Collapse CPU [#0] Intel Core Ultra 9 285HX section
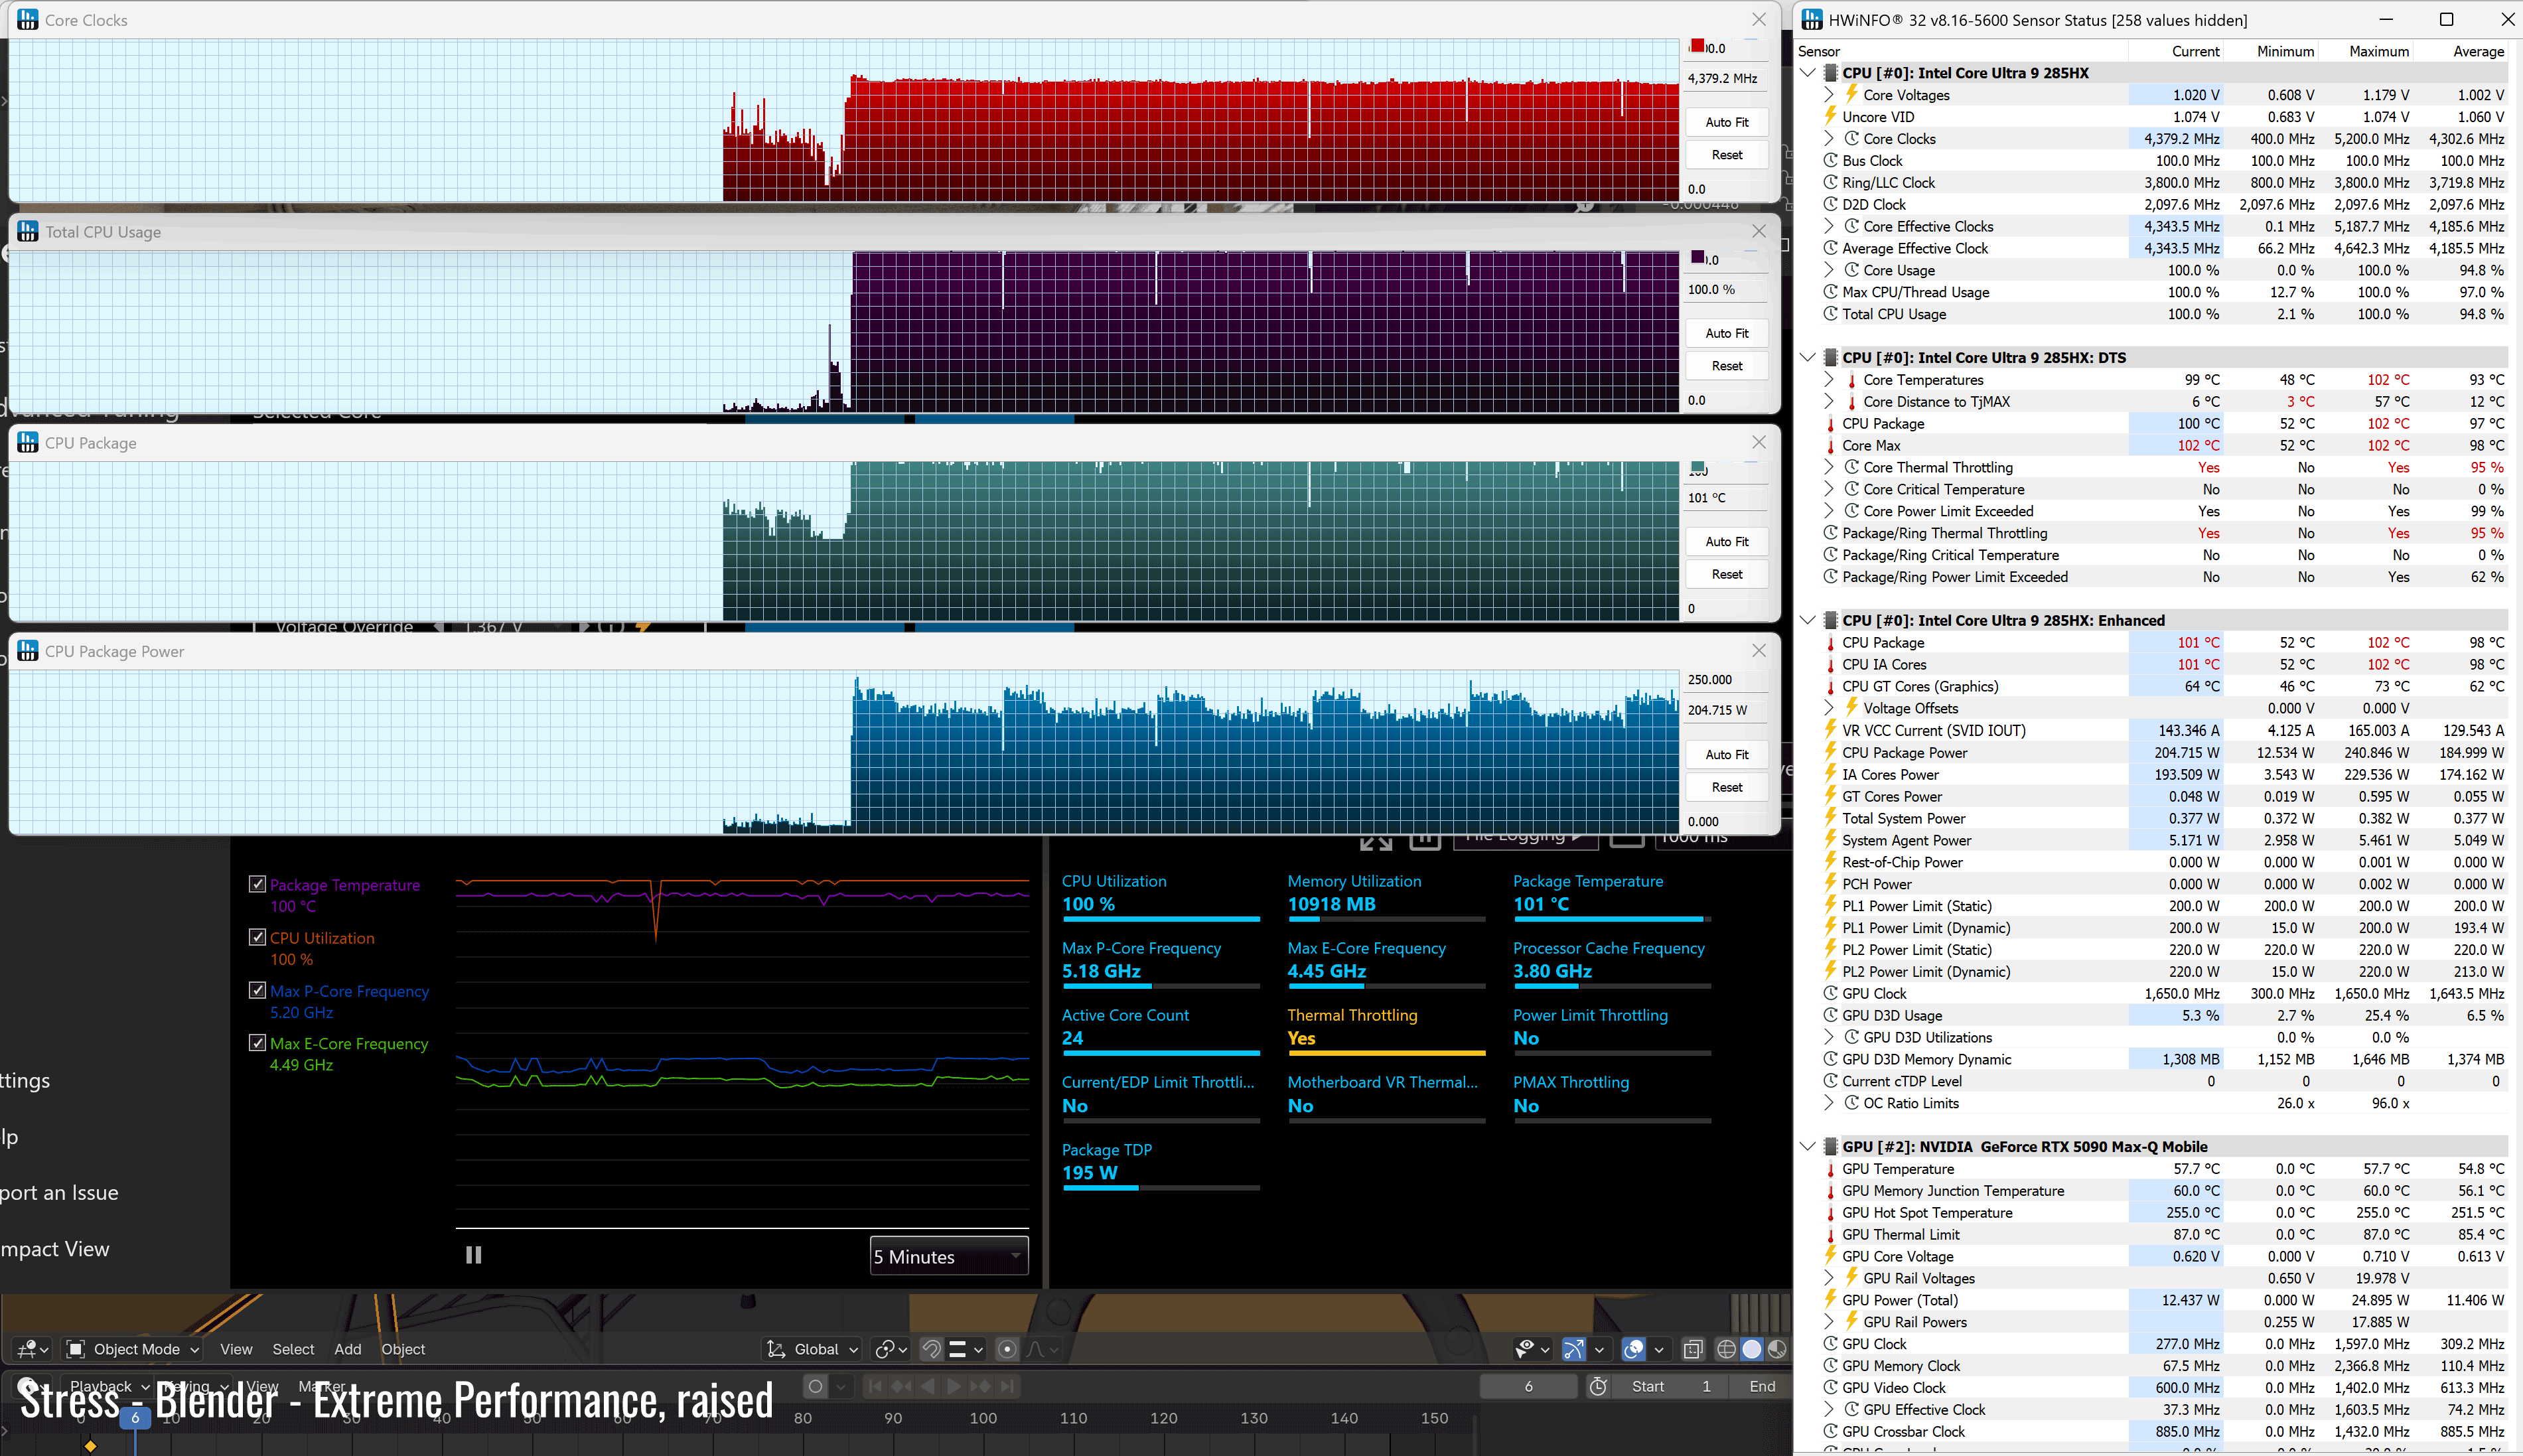This screenshot has height=1456, width=2523. 1807,73
